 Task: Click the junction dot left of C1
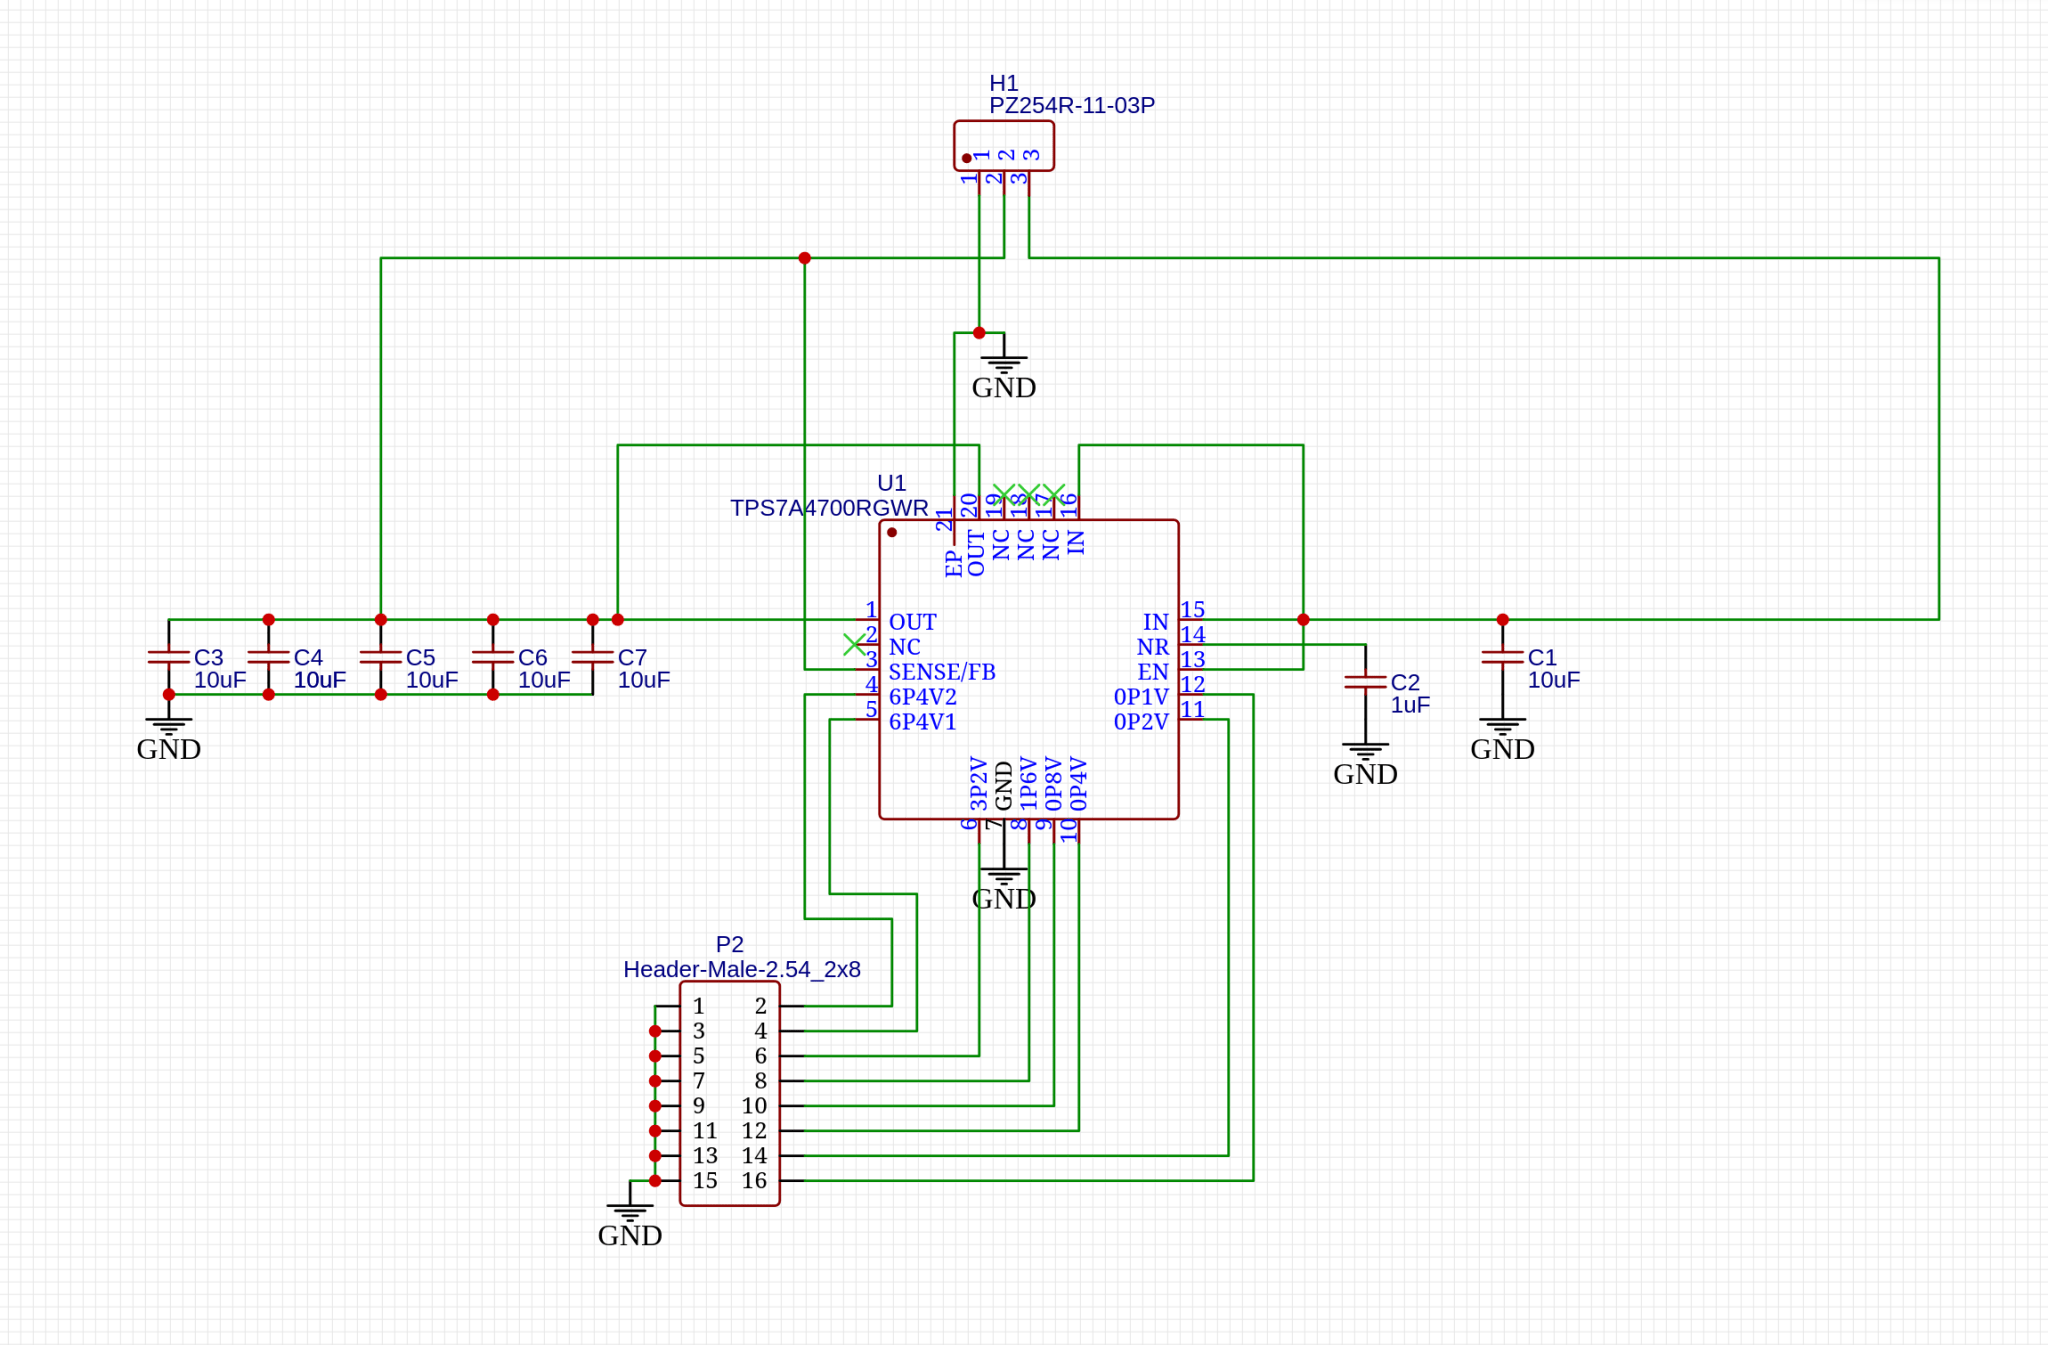(x=1303, y=620)
